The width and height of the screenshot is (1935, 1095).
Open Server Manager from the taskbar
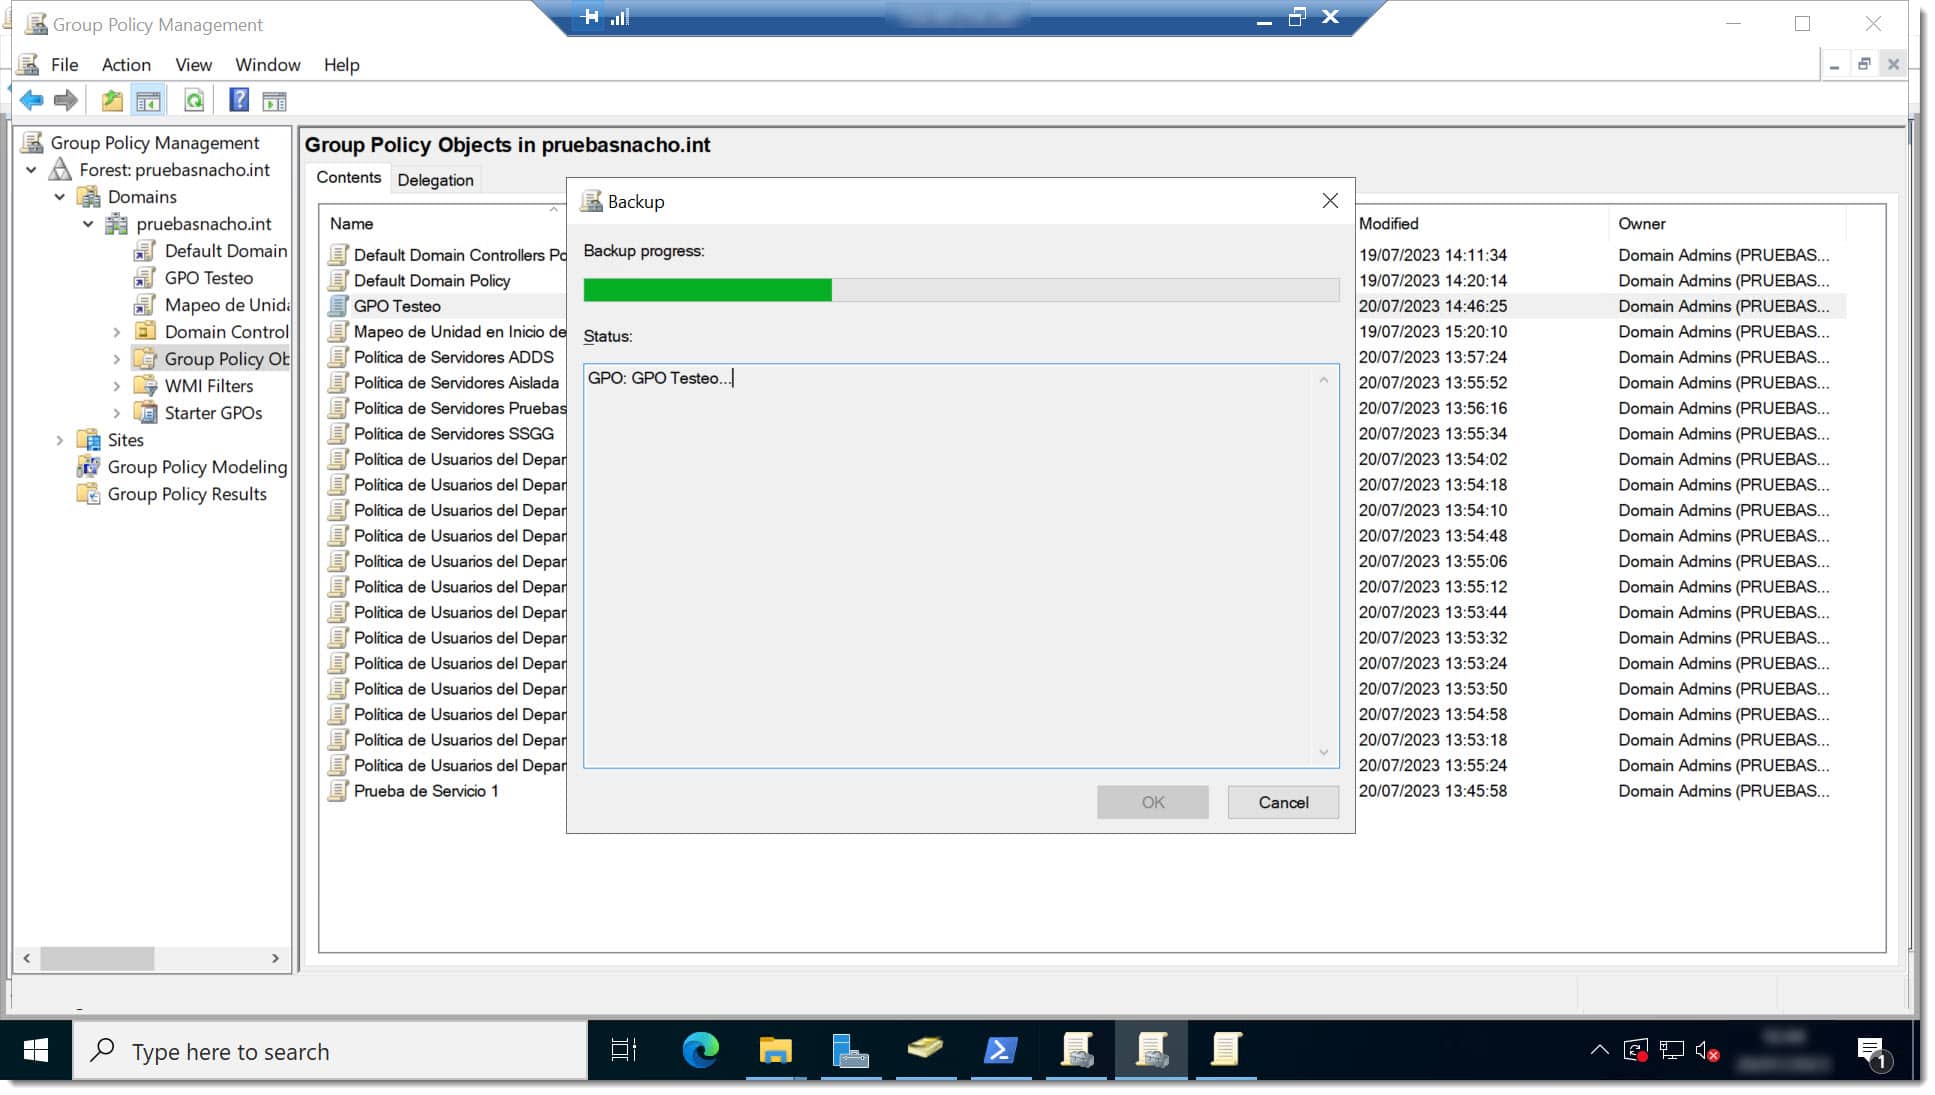click(x=850, y=1050)
